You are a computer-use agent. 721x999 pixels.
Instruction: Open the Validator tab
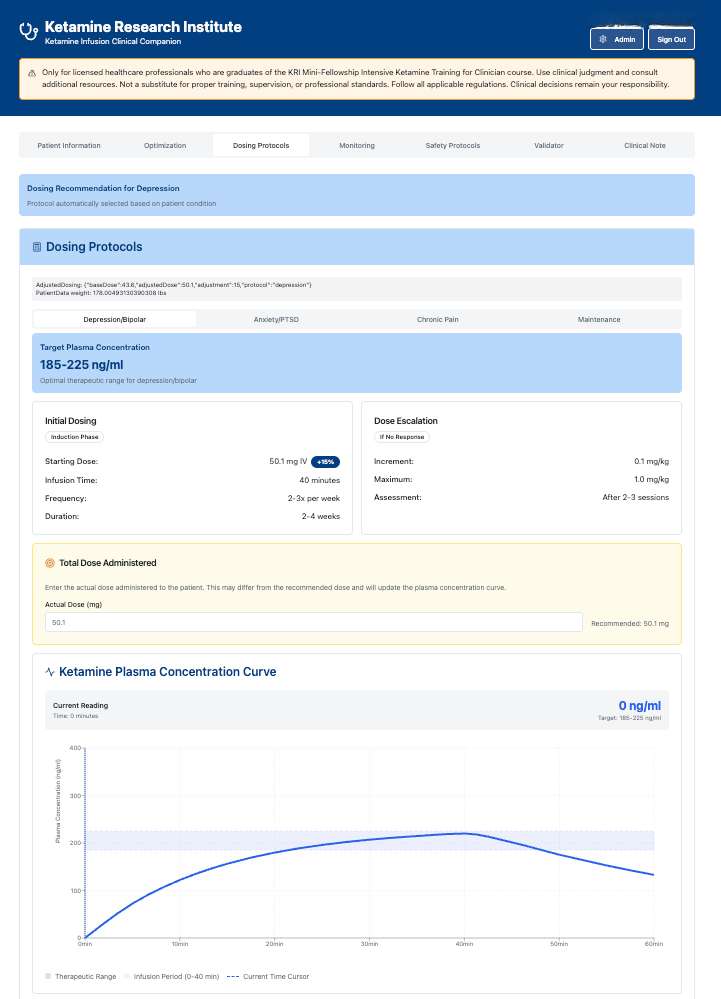coord(548,146)
